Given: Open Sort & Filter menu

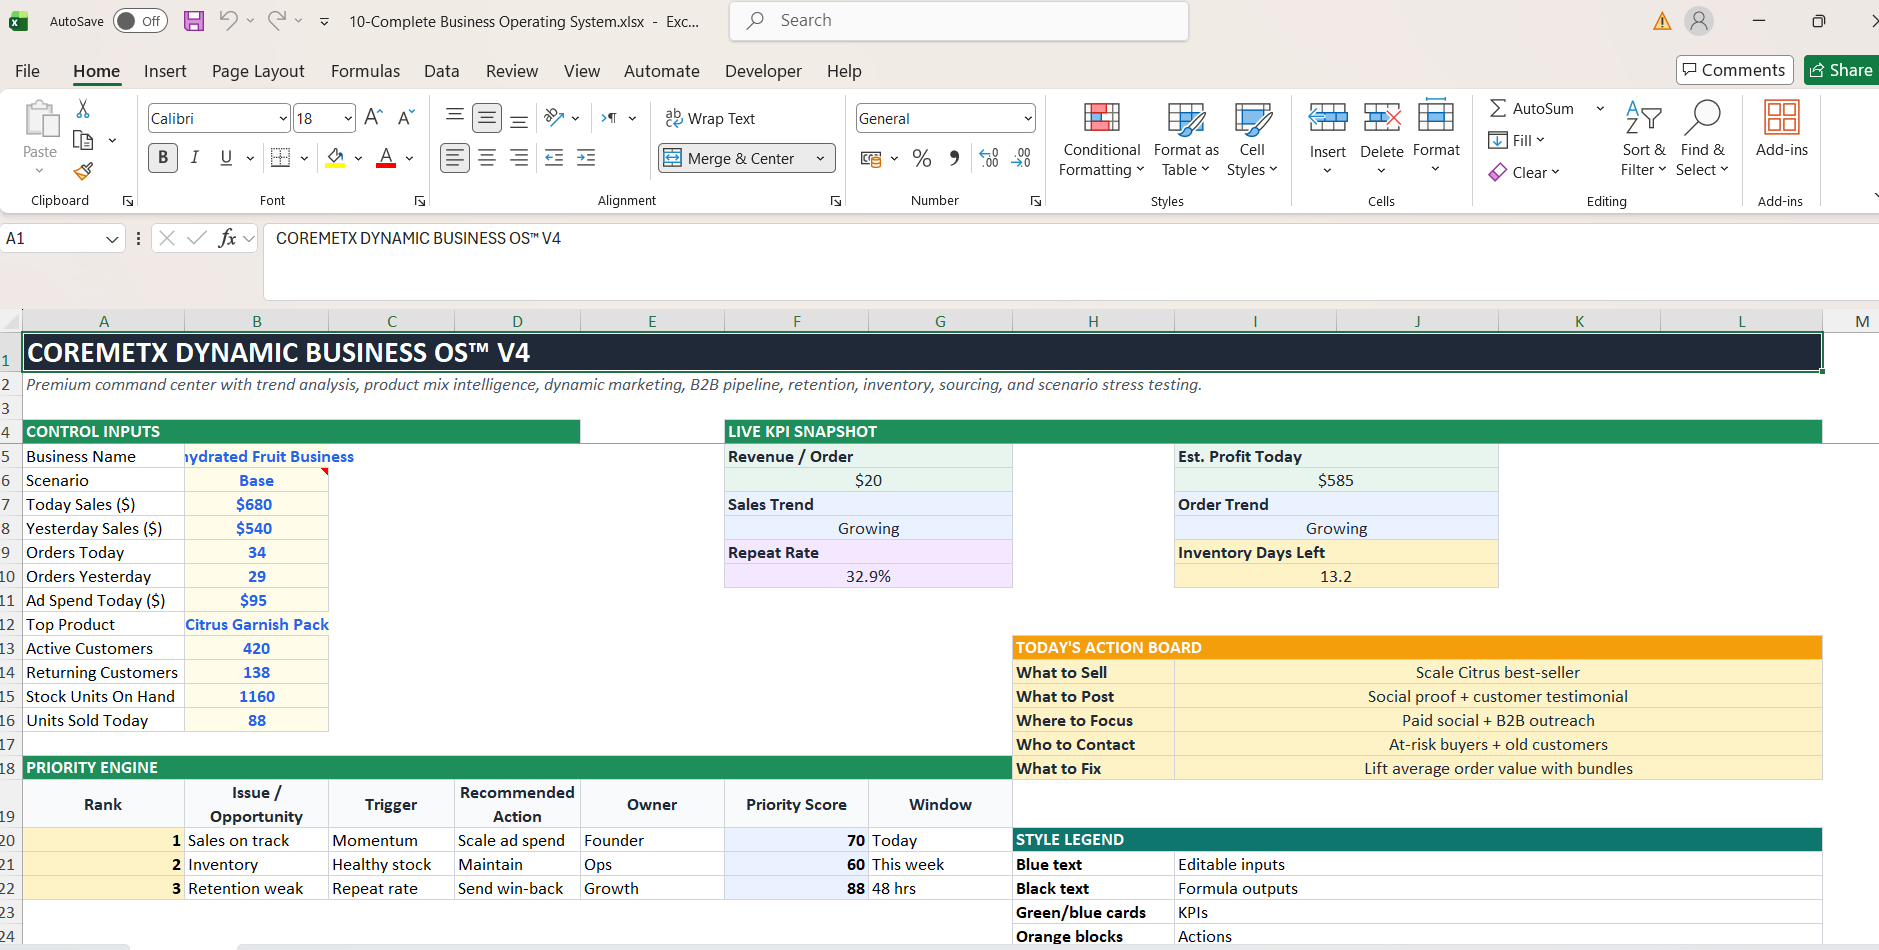Looking at the screenshot, I should click(1644, 140).
